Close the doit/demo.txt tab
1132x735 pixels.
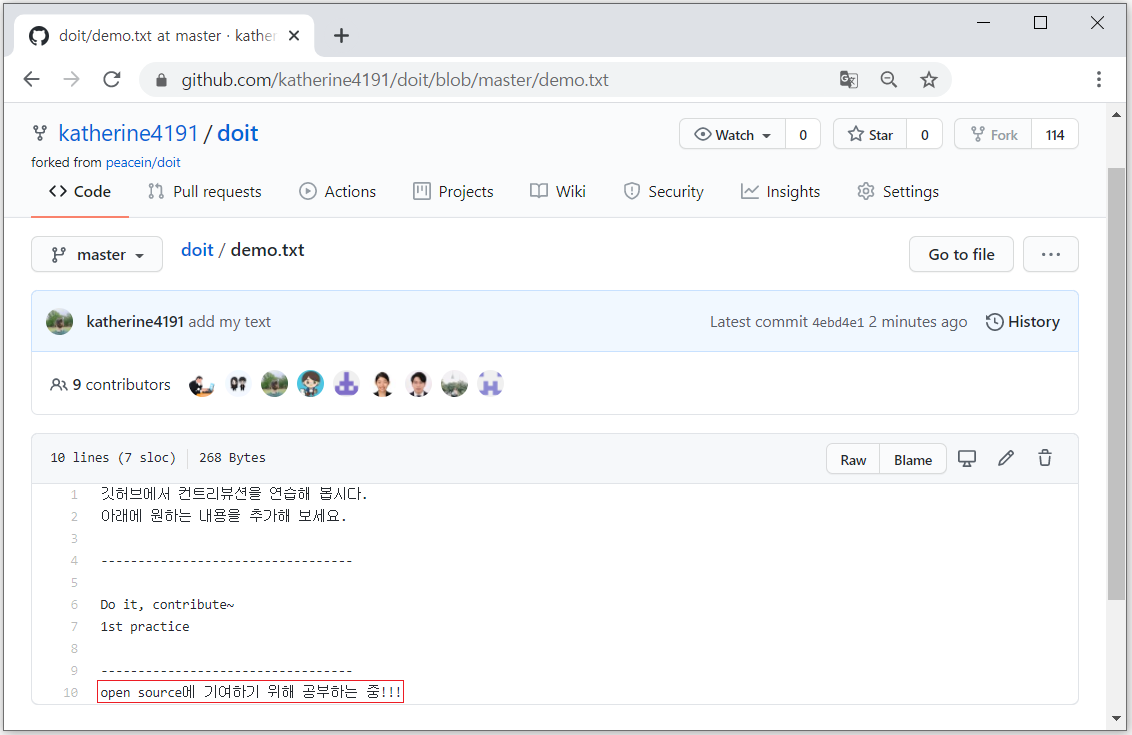coord(294,35)
